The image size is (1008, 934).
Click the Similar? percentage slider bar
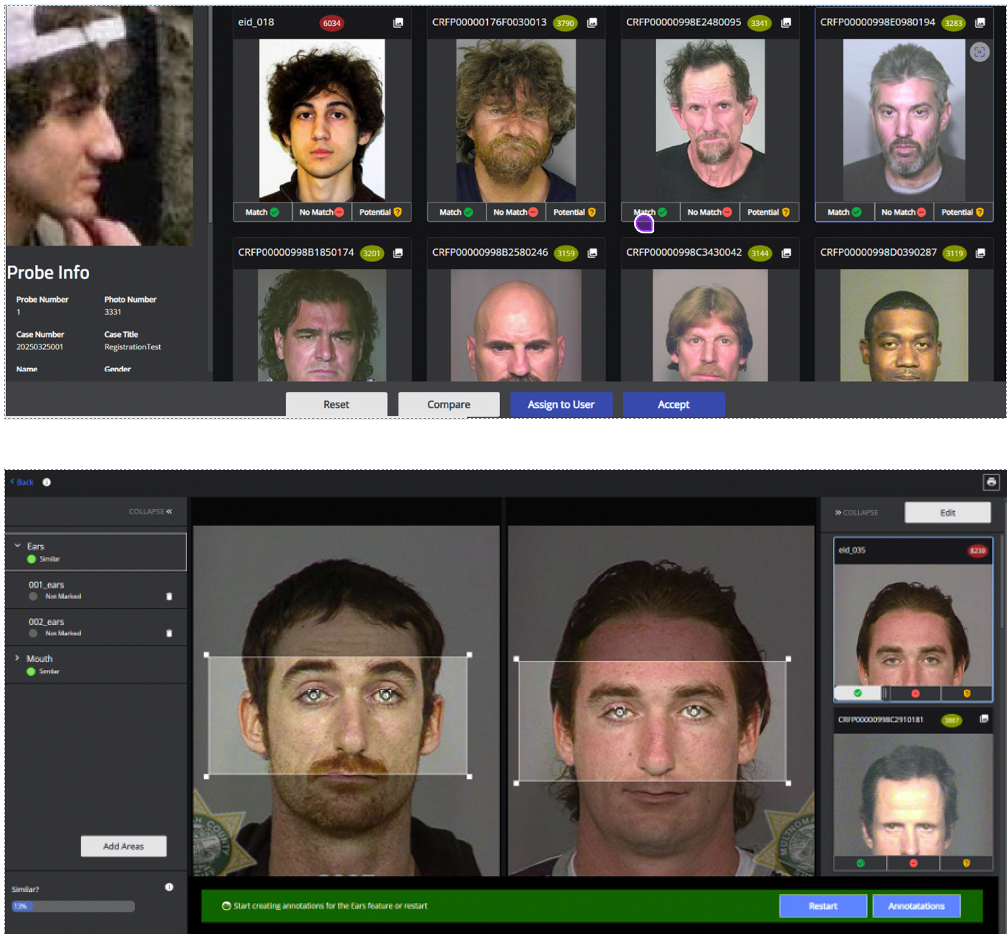coord(72,906)
